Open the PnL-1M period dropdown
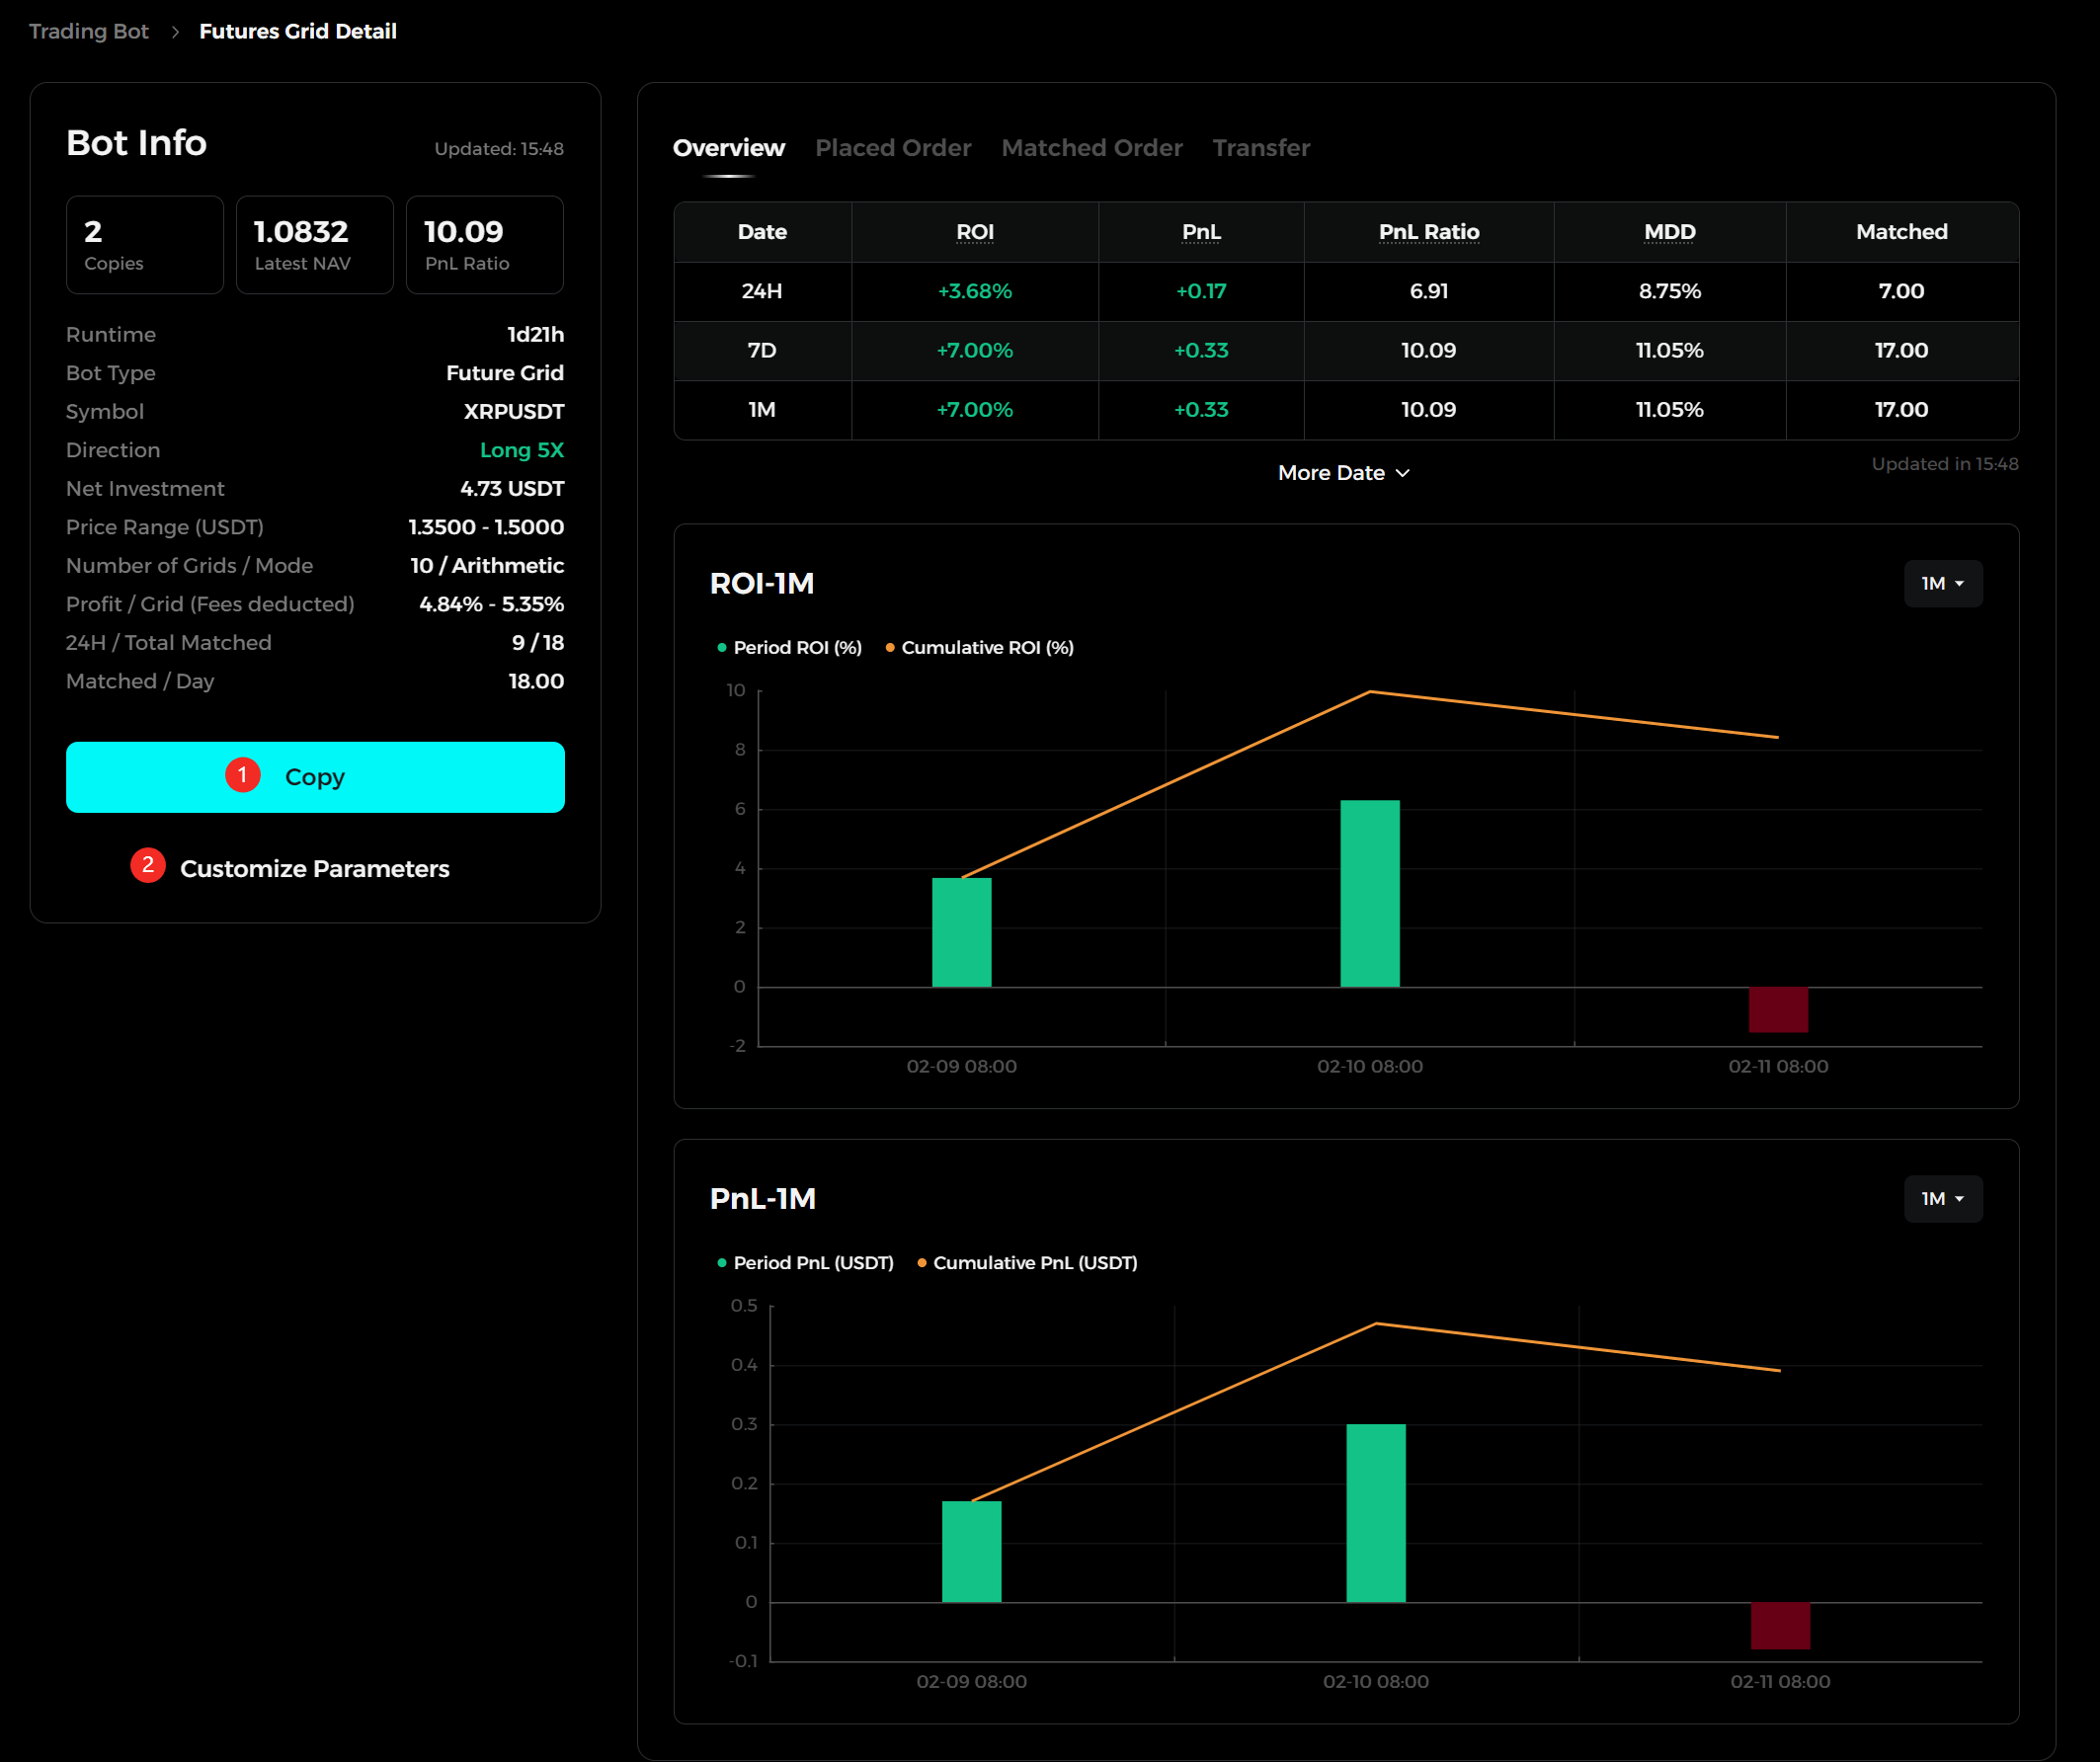 (1943, 1198)
